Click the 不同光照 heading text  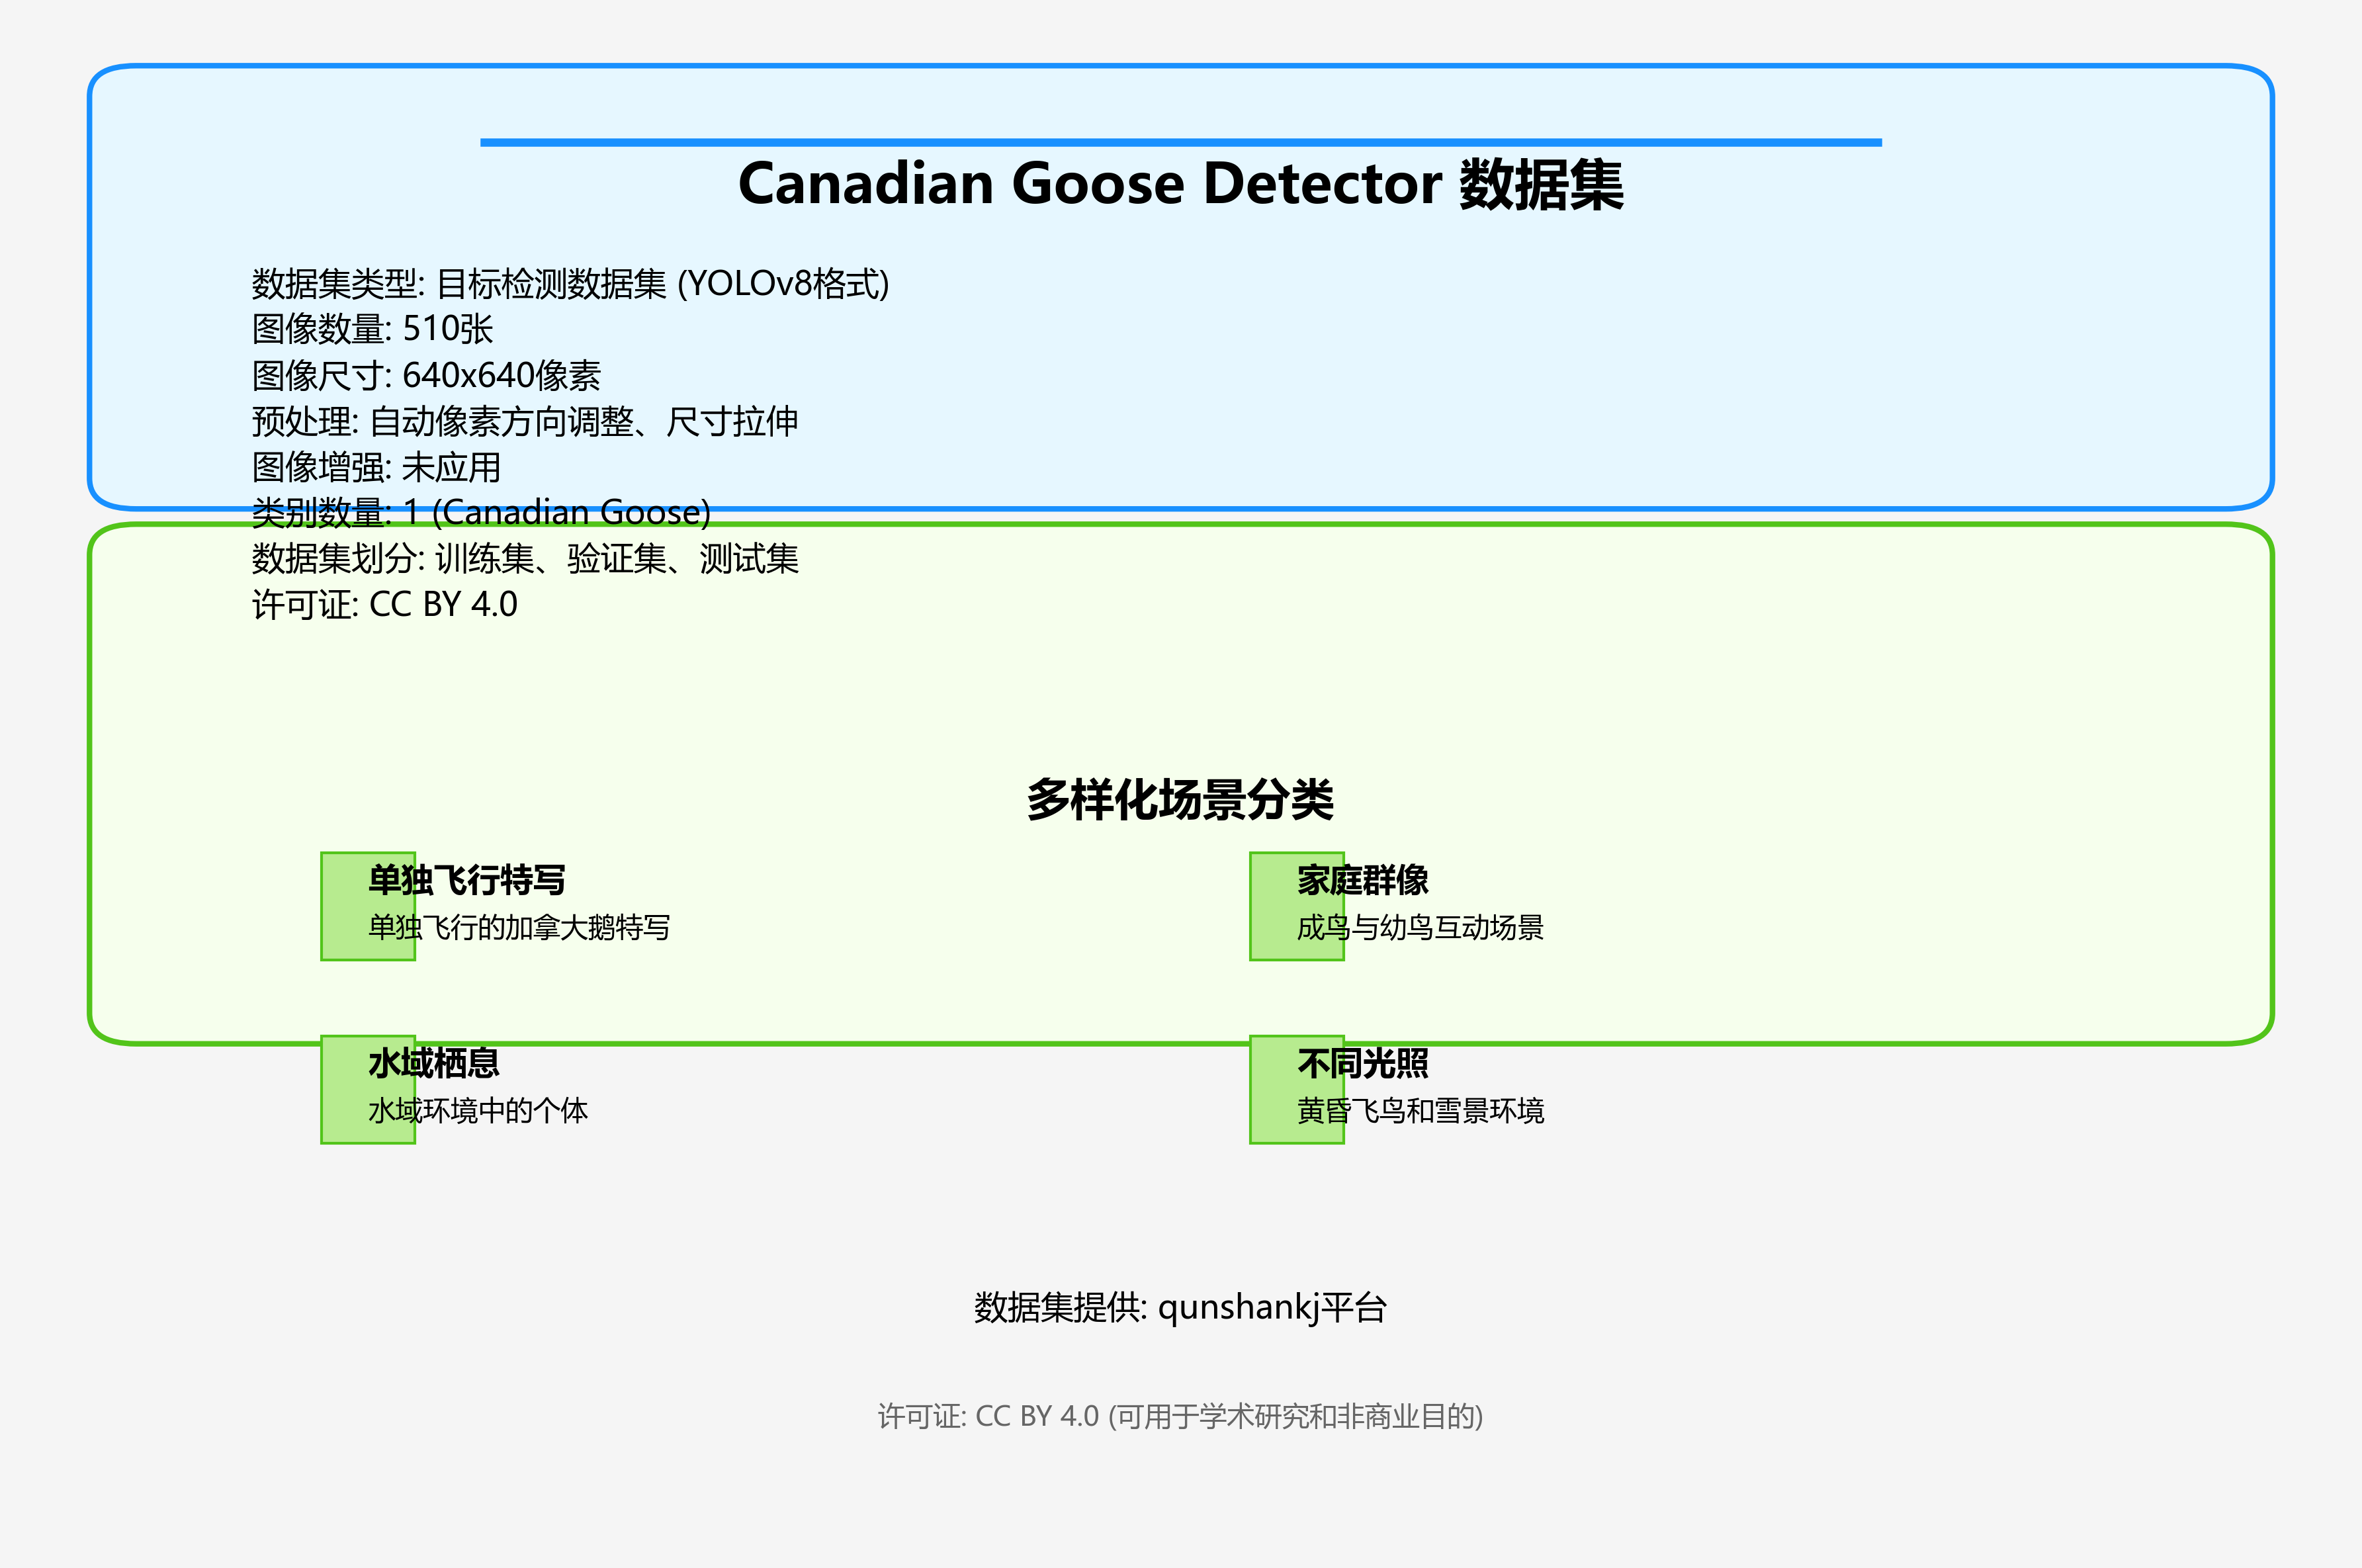[1362, 1063]
